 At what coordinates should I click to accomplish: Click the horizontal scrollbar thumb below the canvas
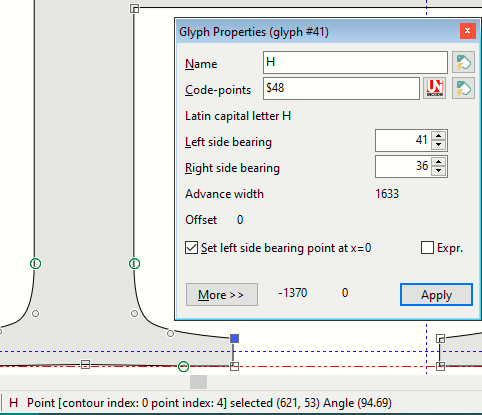(198, 382)
